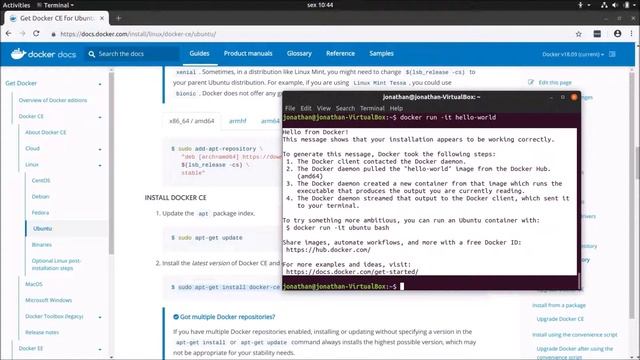Expand the Docker EE sidebar section
This screenshot has height=360, width=640.
tap(100, 349)
